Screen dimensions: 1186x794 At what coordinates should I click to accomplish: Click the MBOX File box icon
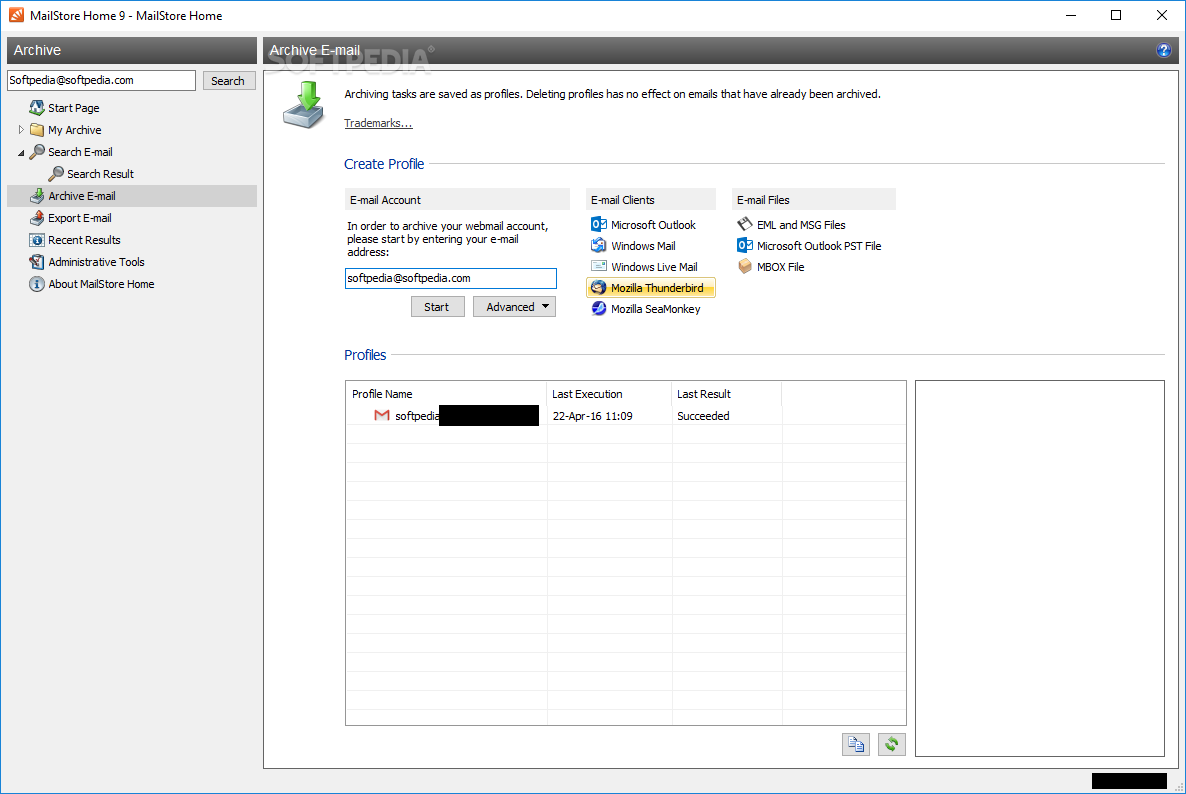coord(744,266)
